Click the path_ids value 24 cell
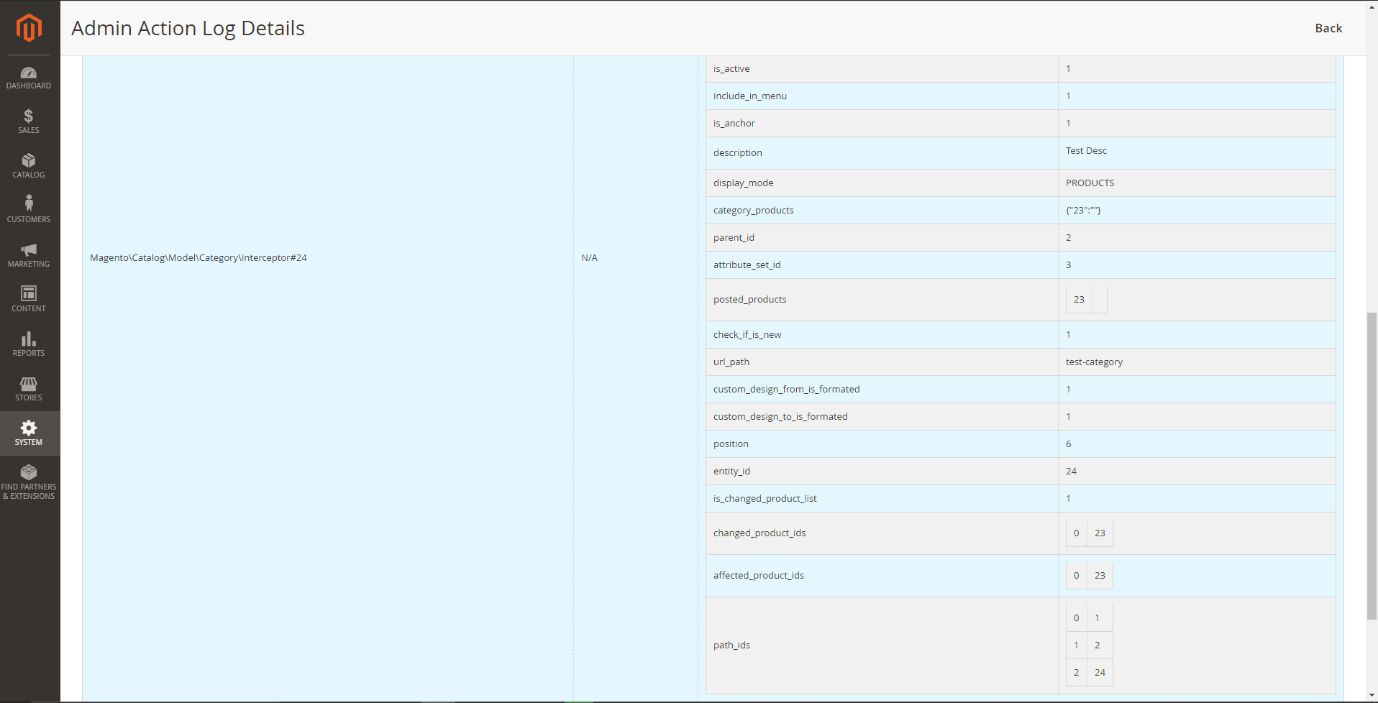 tap(1099, 673)
